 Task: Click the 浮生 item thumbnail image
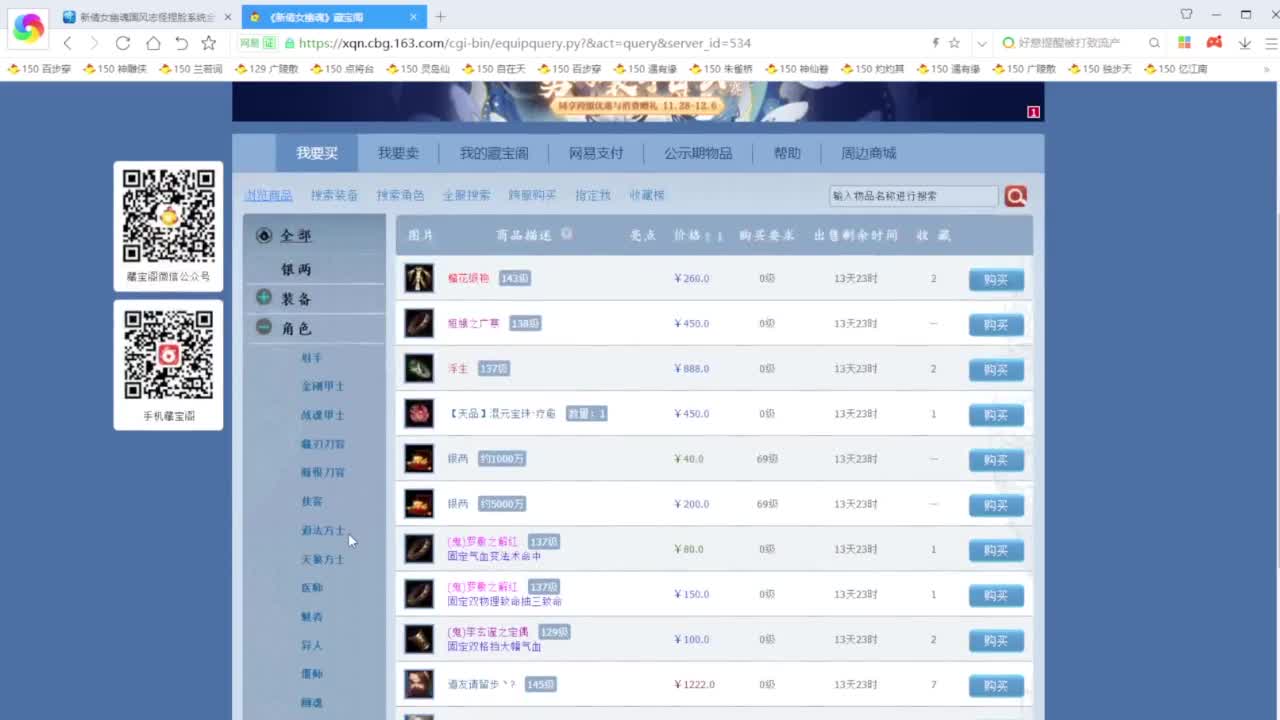click(x=419, y=369)
